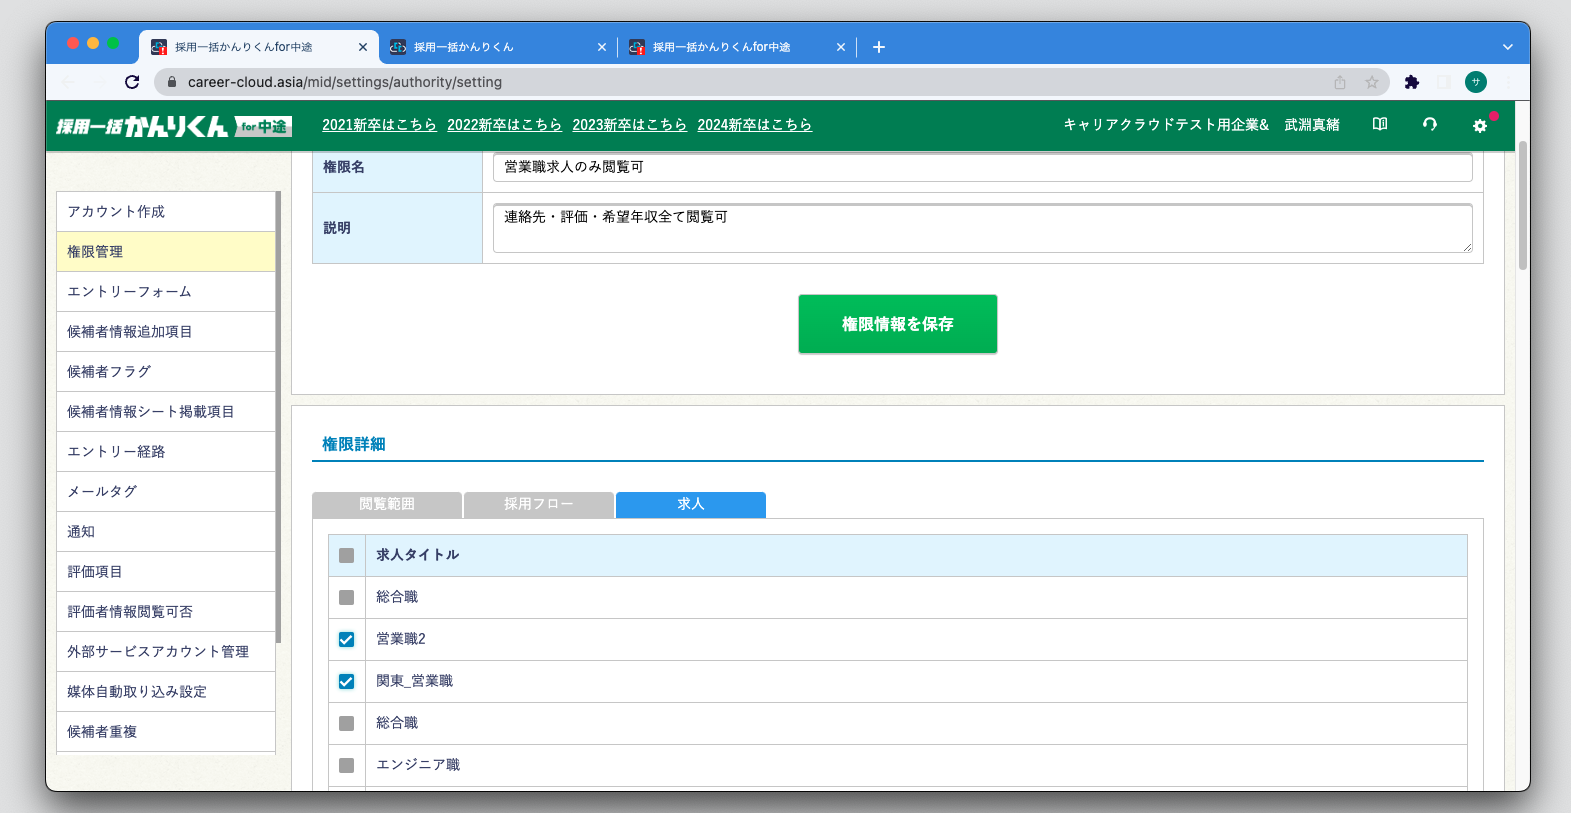Click the 関東_営業職 row title
The image size is (1571, 813).
point(414,681)
